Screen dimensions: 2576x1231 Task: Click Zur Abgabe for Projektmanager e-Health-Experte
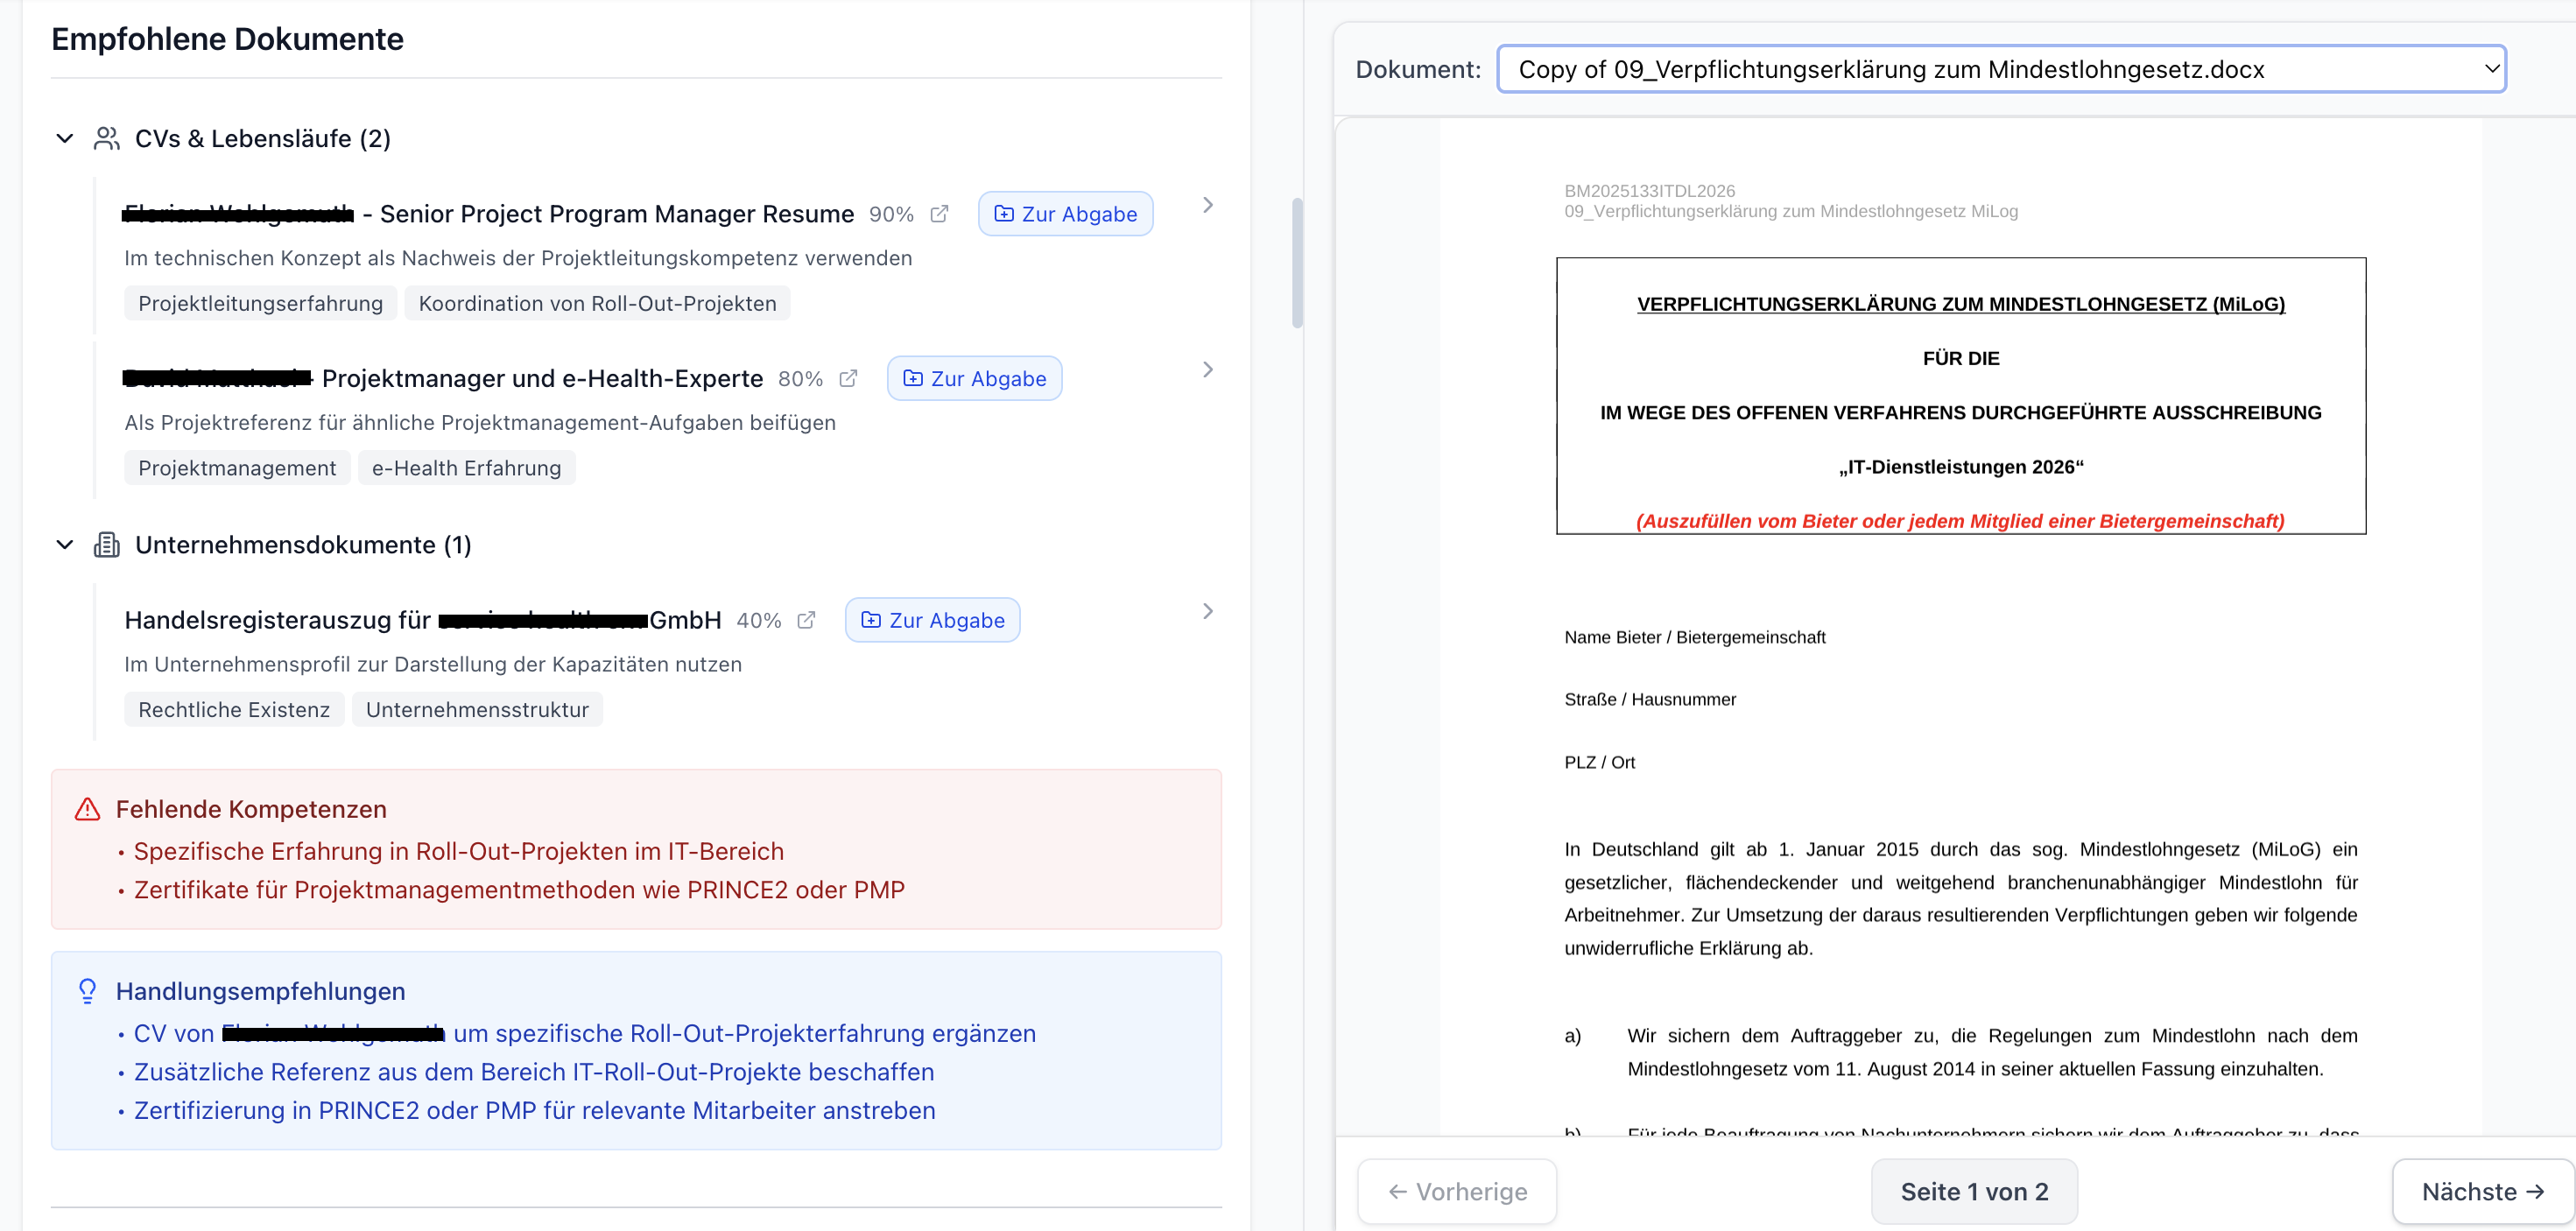click(x=974, y=378)
